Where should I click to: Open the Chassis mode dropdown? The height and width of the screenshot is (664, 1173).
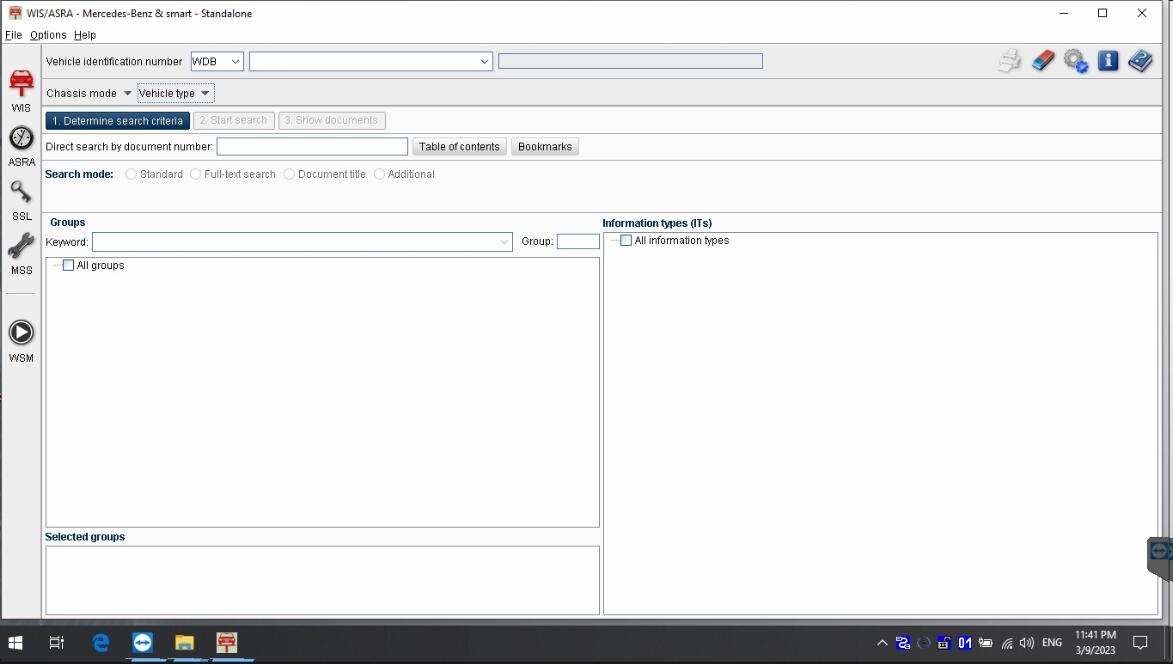[x=87, y=92]
